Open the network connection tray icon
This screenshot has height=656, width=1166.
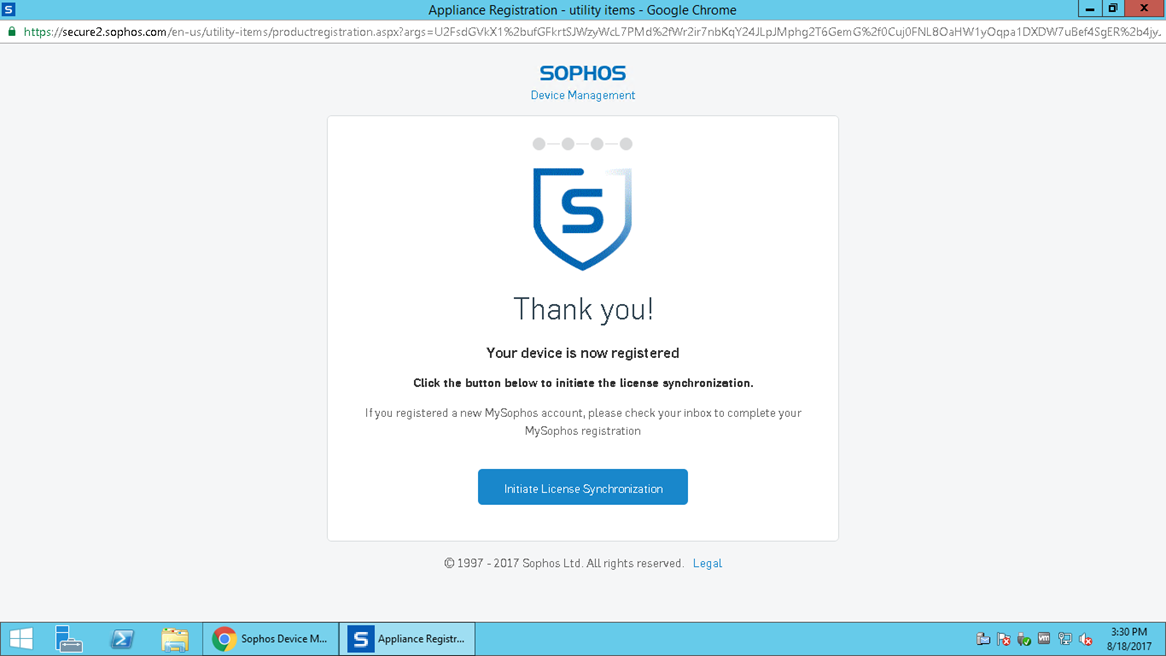(1065, 639)
